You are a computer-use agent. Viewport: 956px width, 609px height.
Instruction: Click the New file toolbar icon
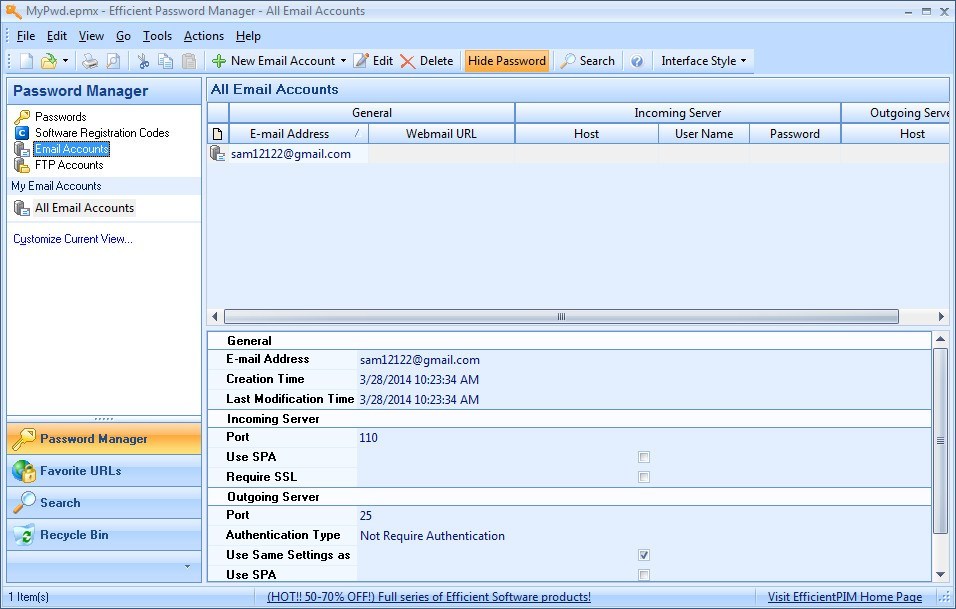click(x=26, y=61)
